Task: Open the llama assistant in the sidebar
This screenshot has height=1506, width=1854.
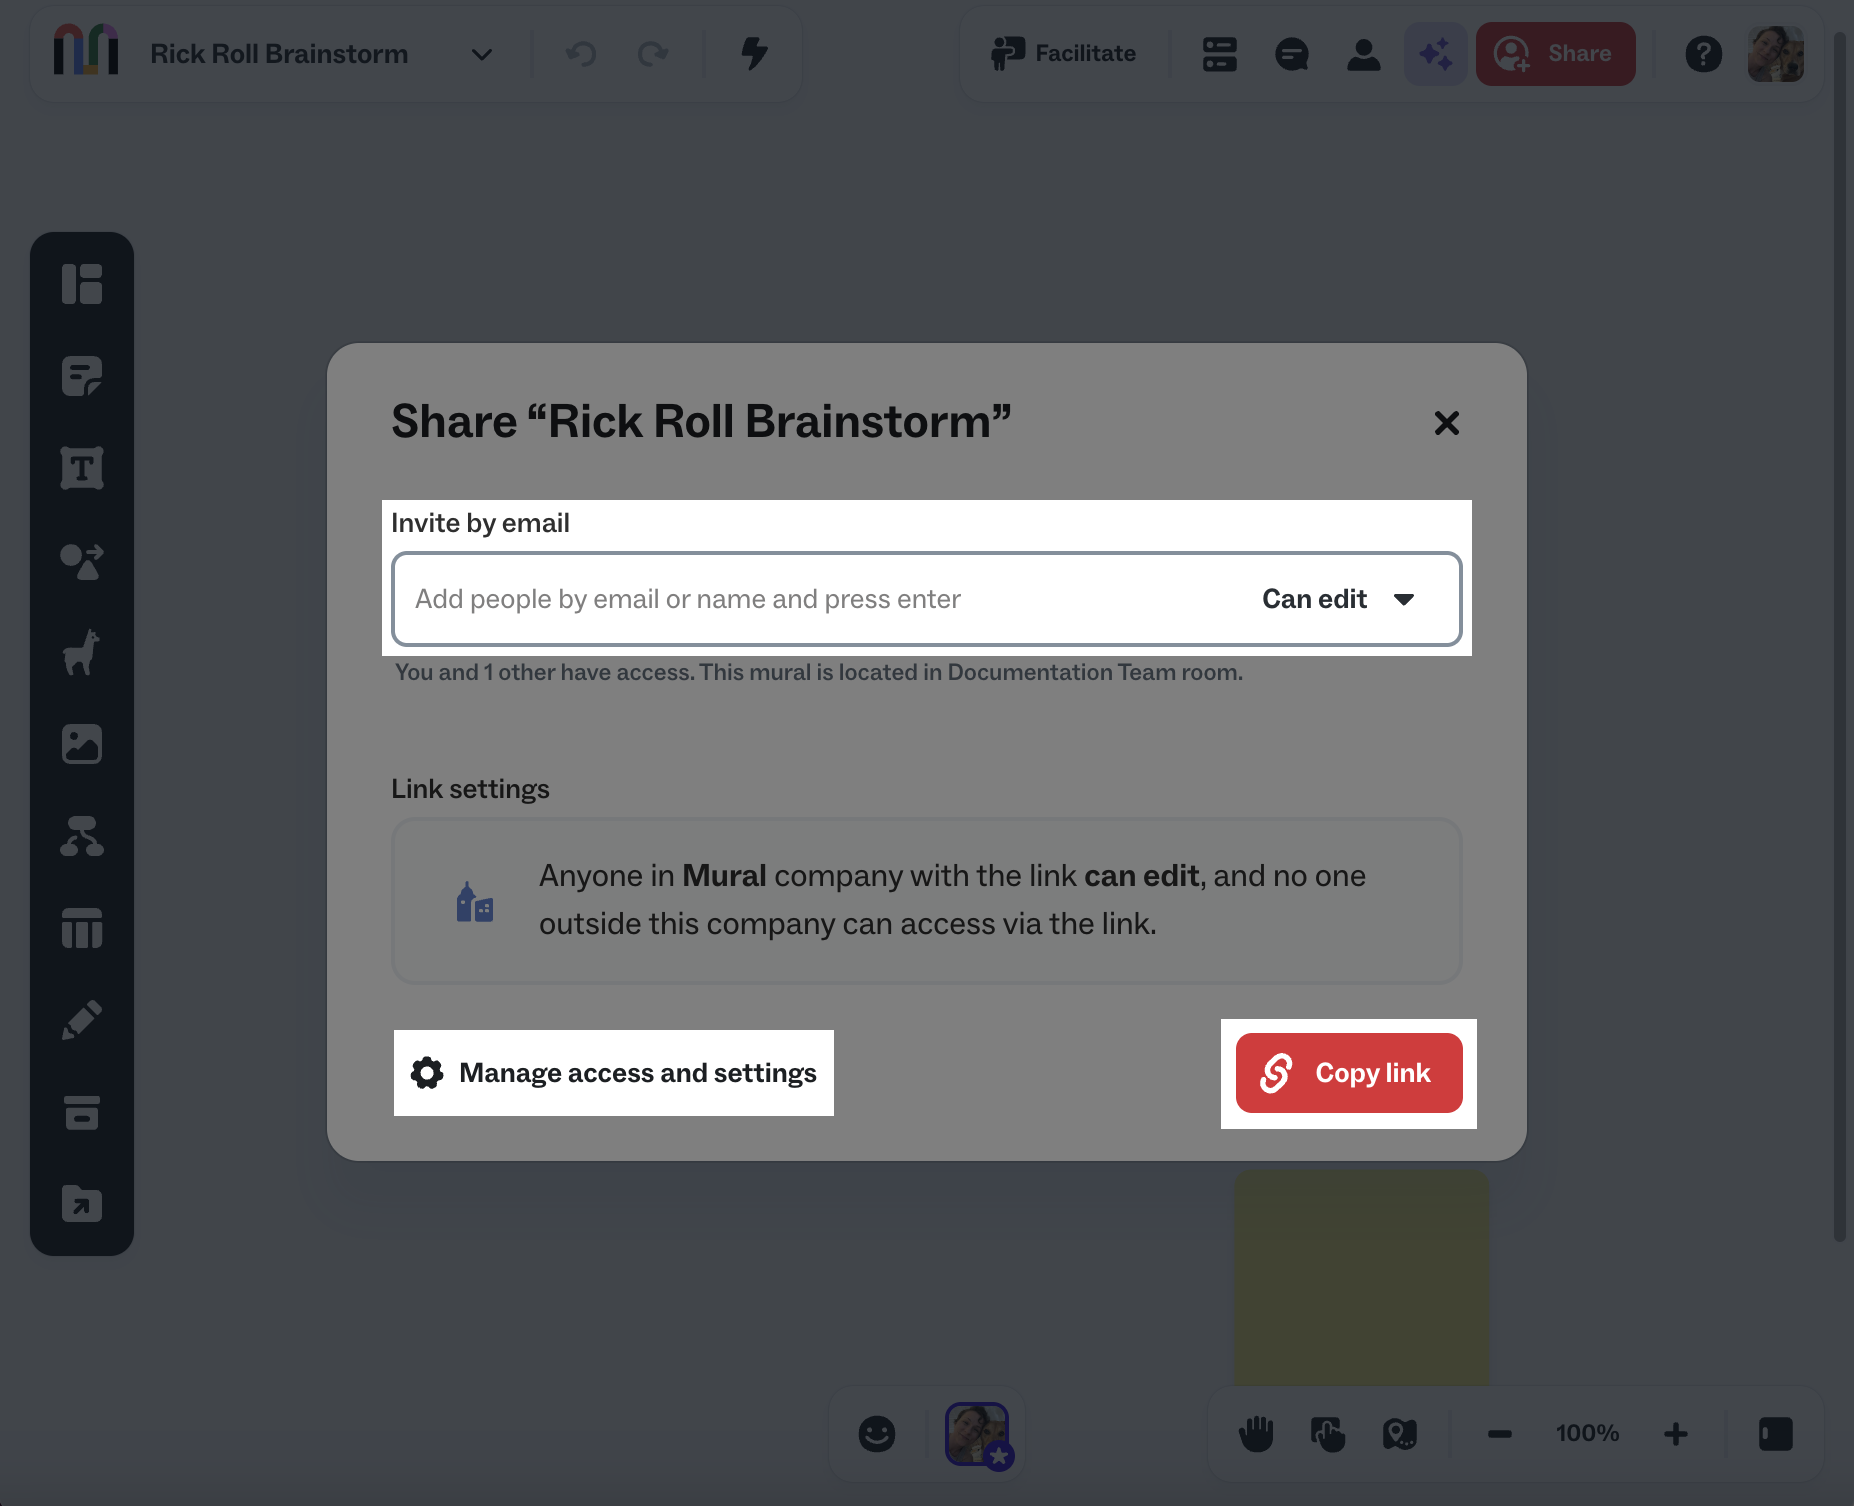Action: [83, 650]
